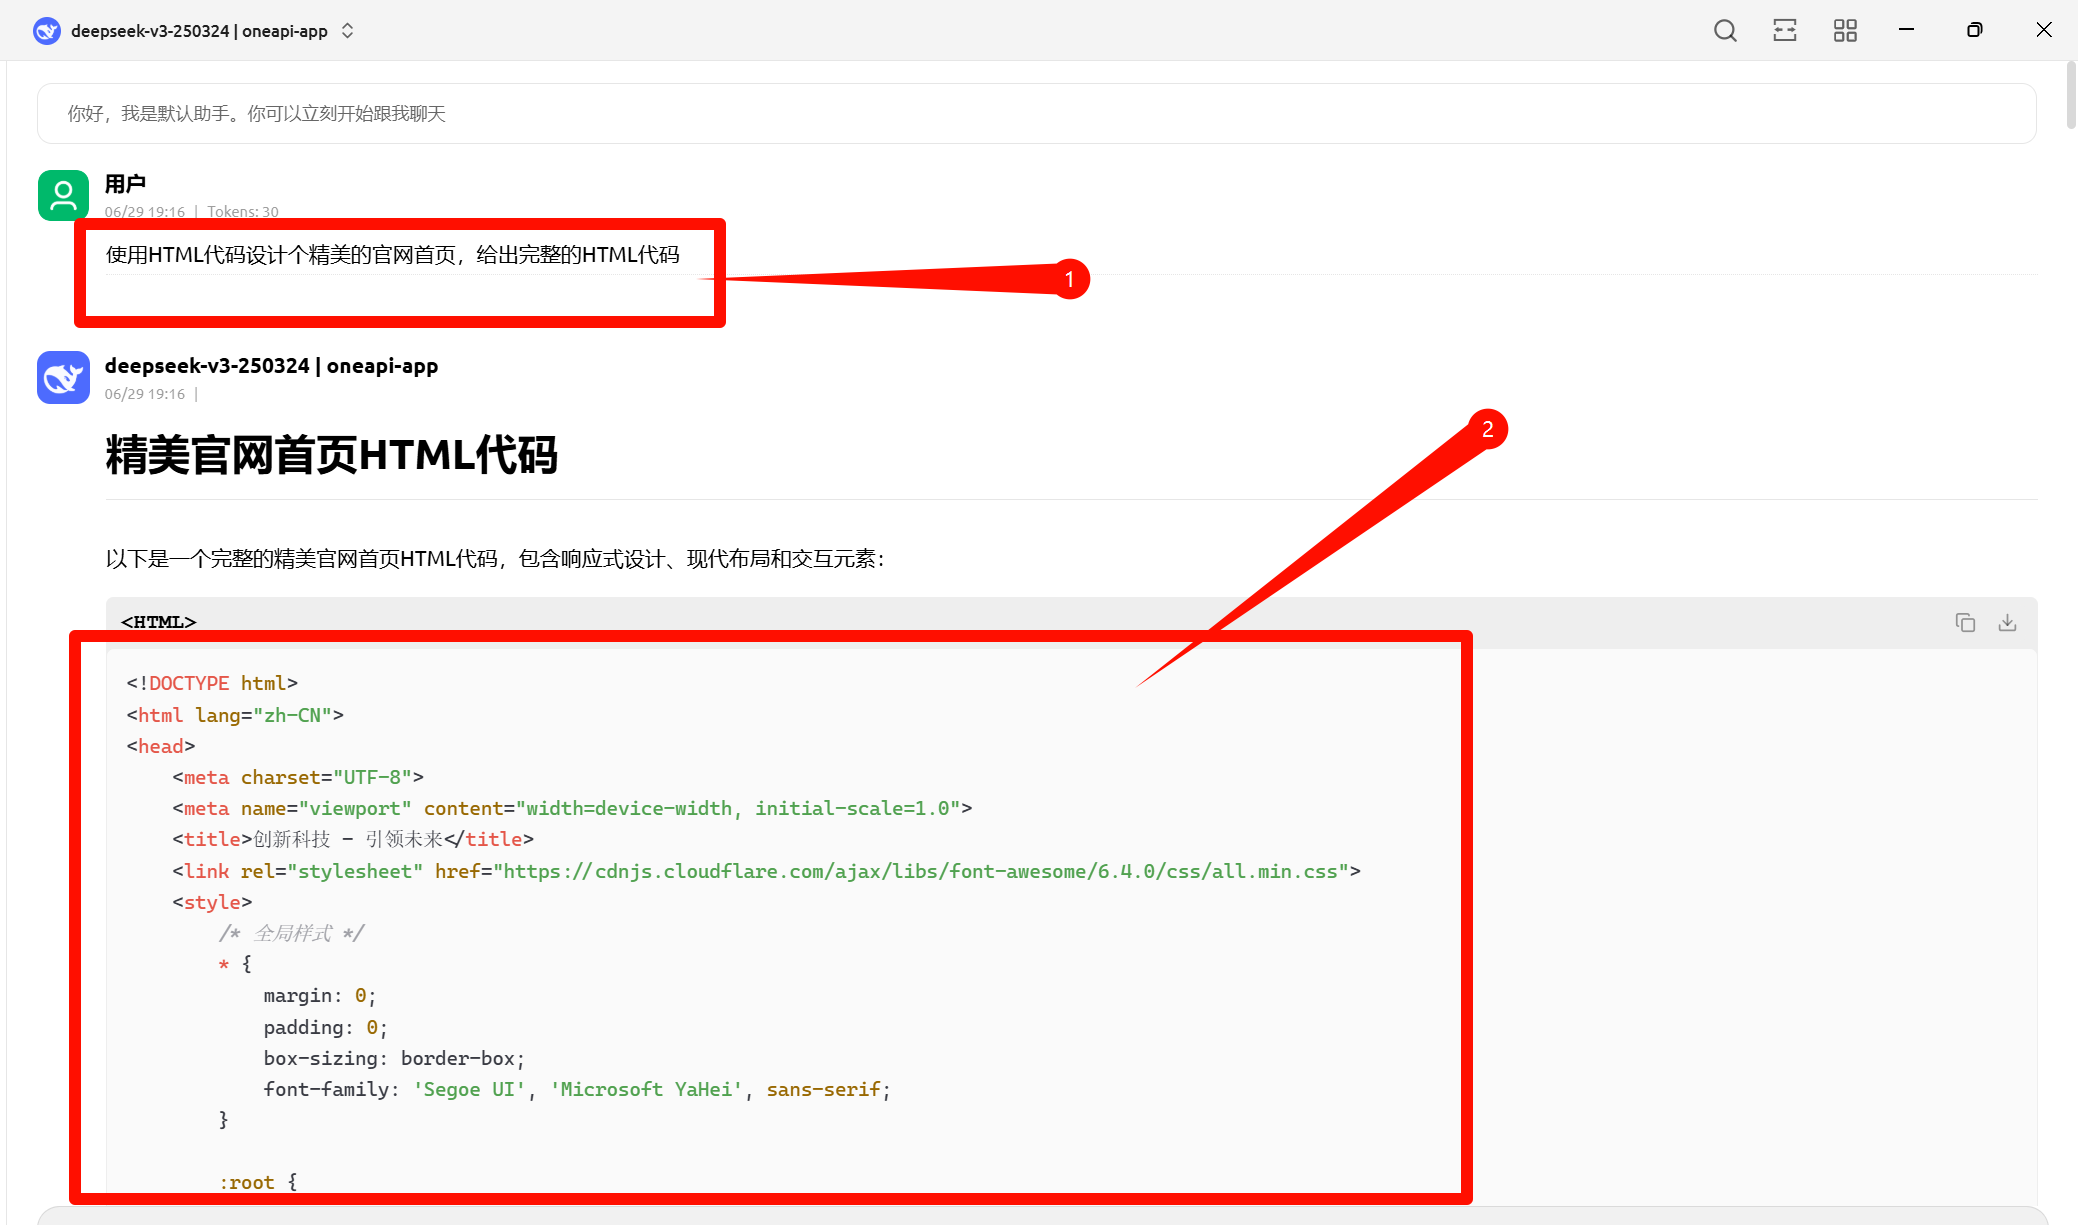2078x1225 pixels.
Task: Click the assistant name deepseek-v3-250324 heading
Action: (271, 366)
